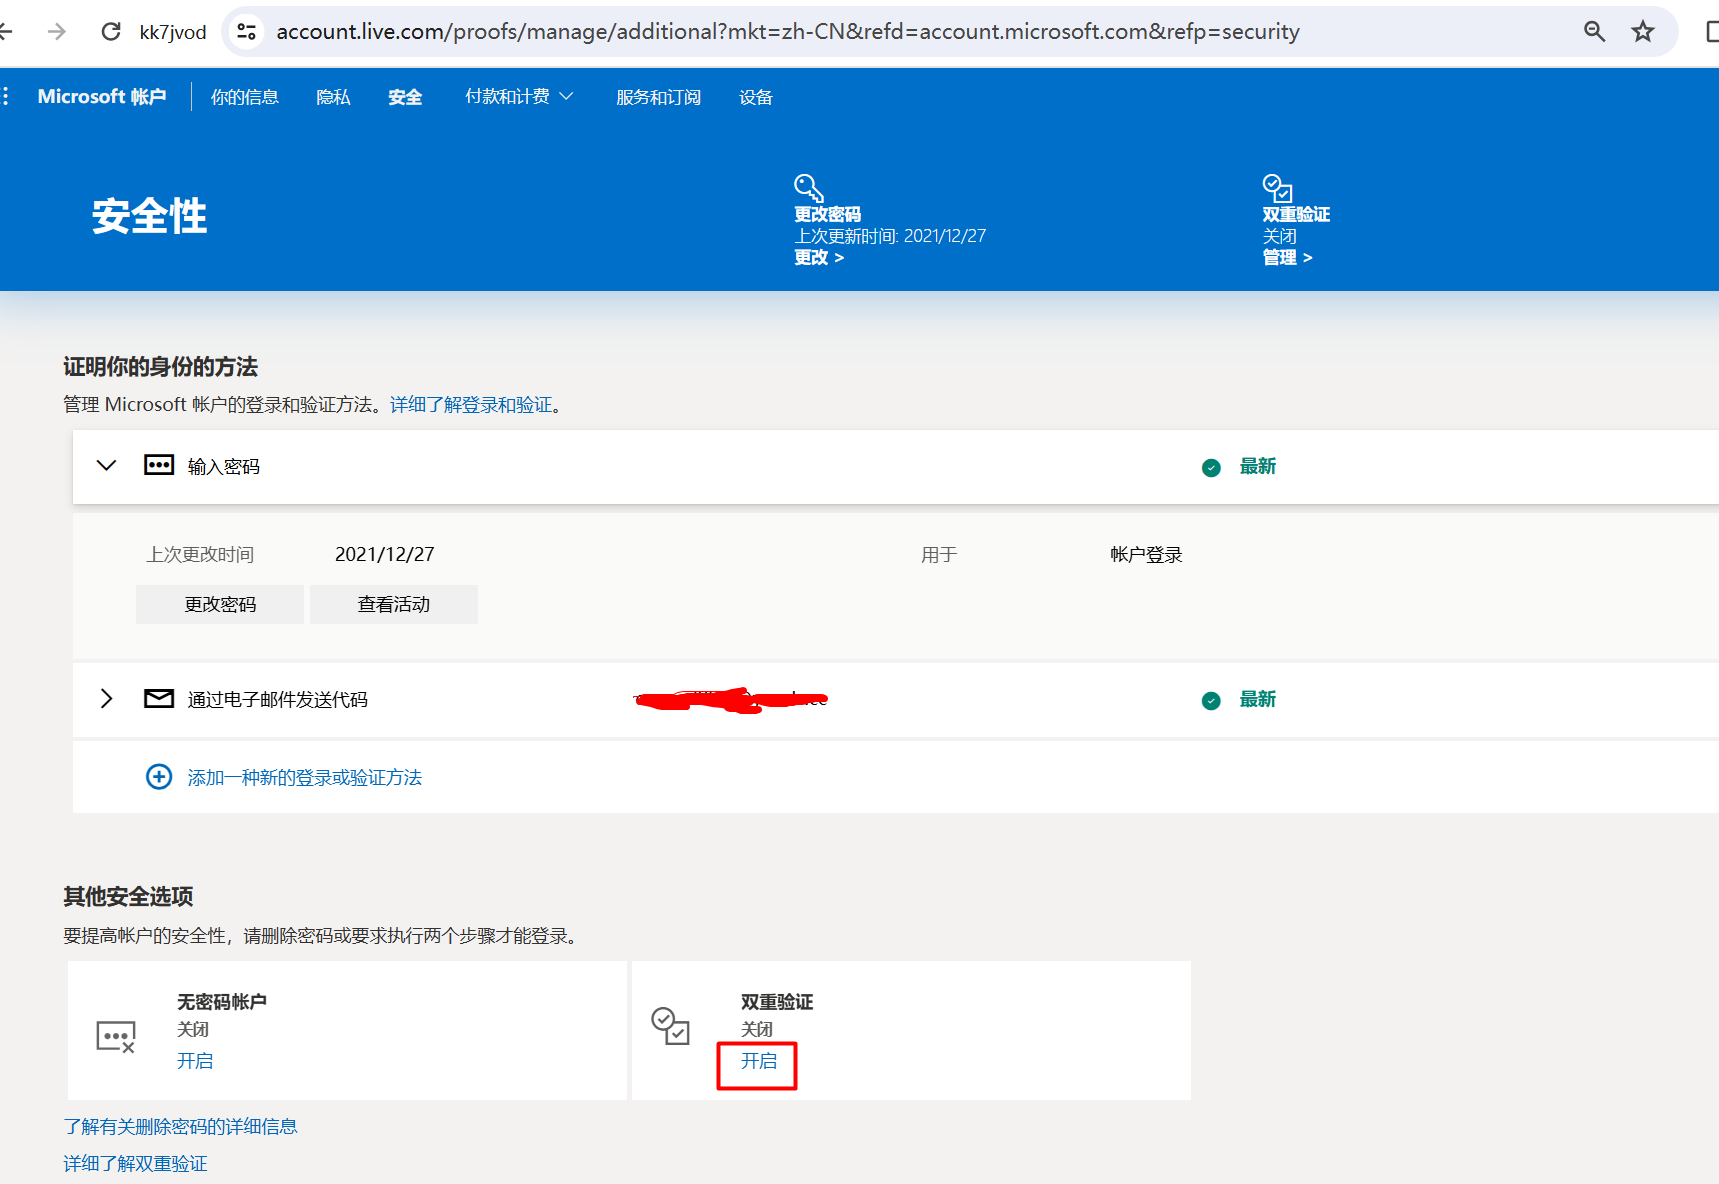Click the 安全性 page heading

(149, 216)
